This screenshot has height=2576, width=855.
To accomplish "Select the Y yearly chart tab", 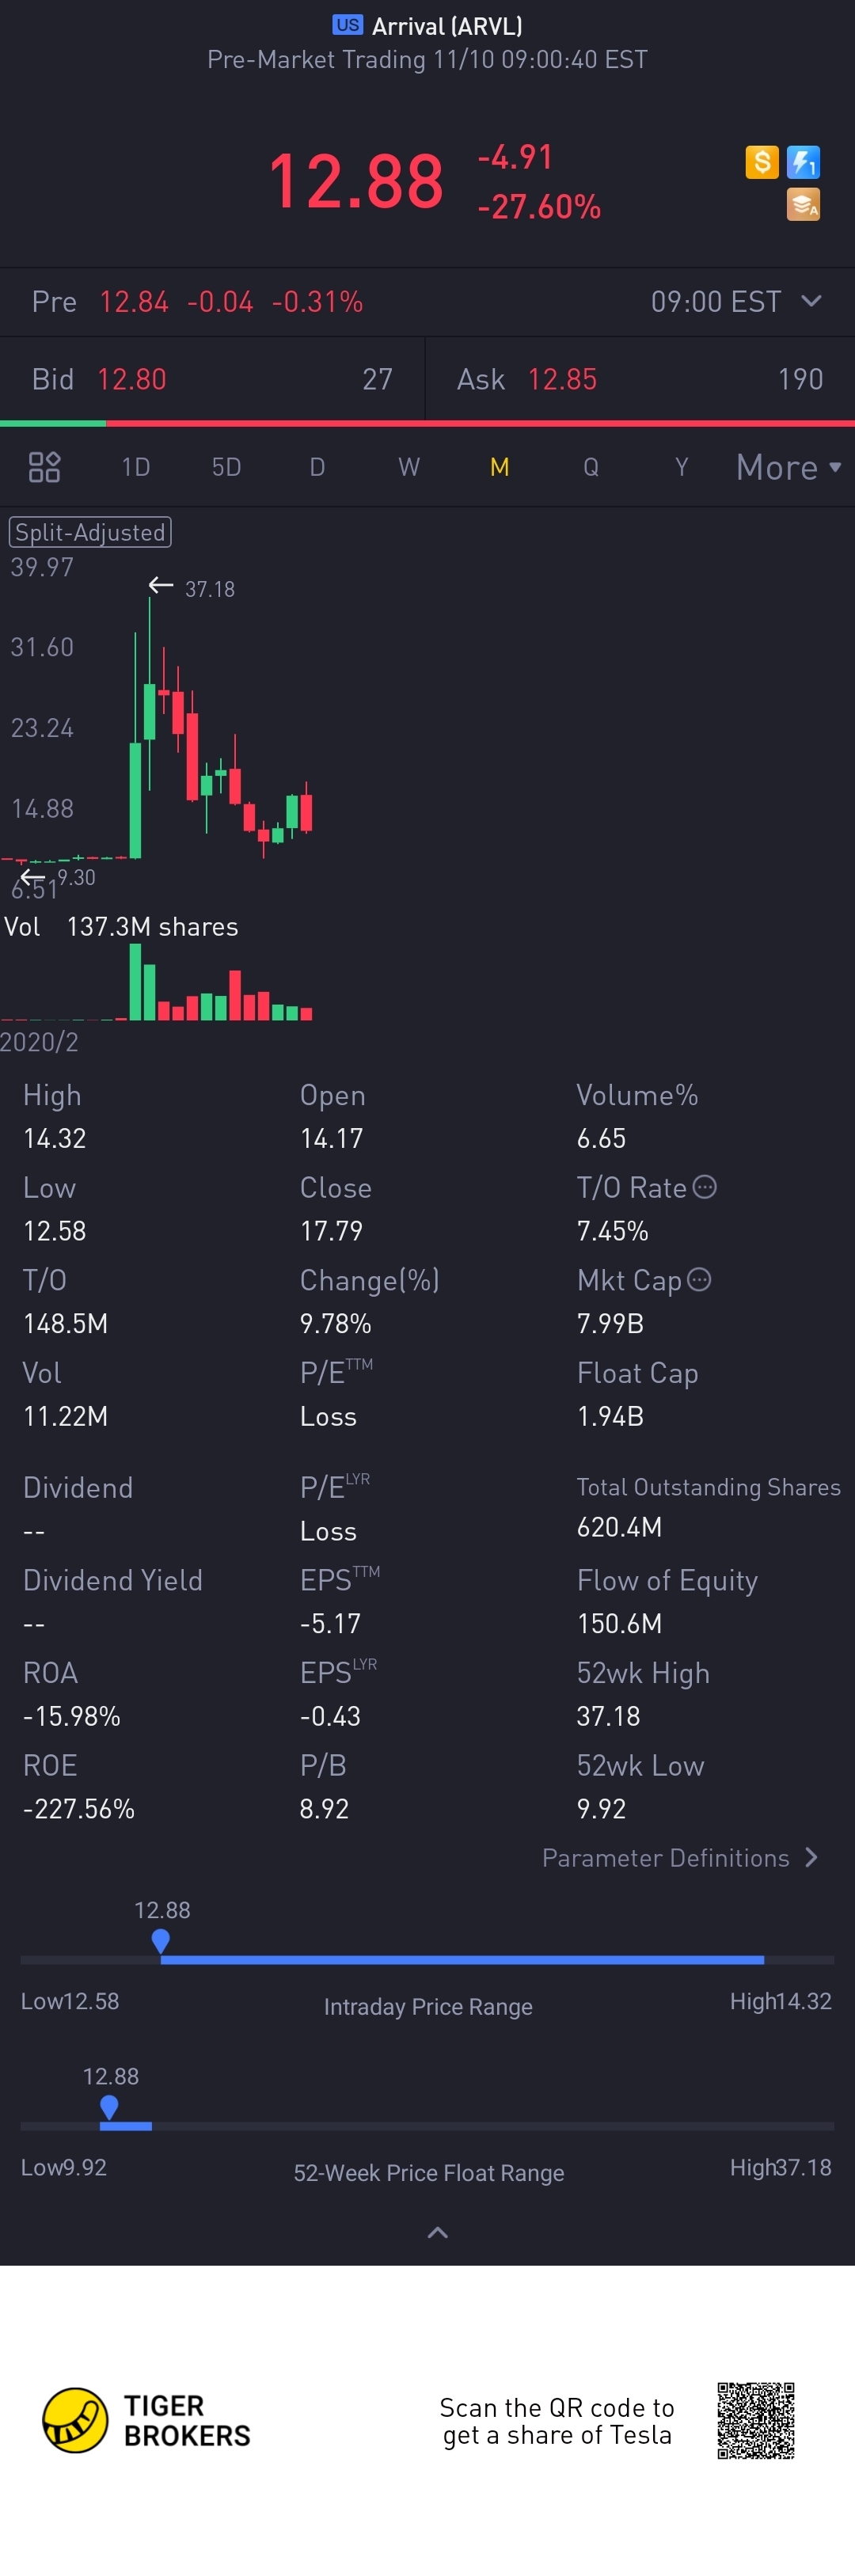I will pyautogui.click(x=681, y=467).
